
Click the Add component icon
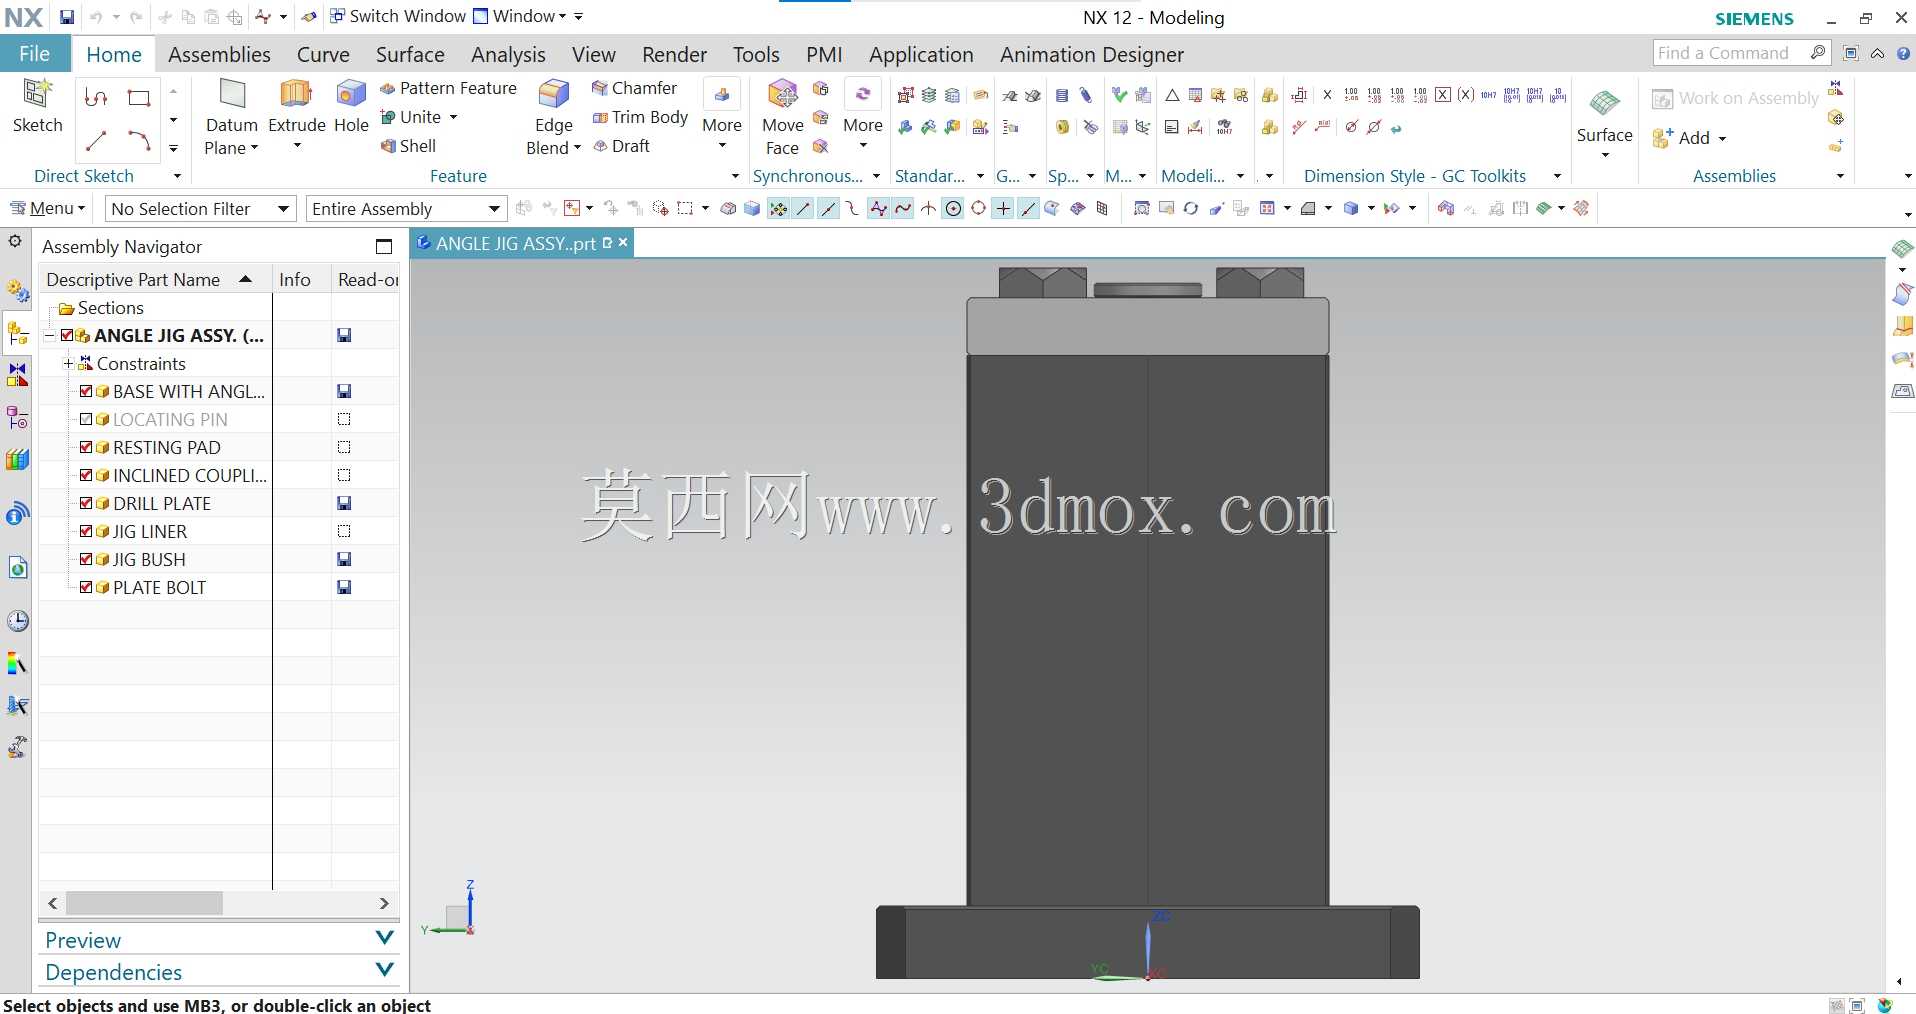click(x=1662, y=138)
